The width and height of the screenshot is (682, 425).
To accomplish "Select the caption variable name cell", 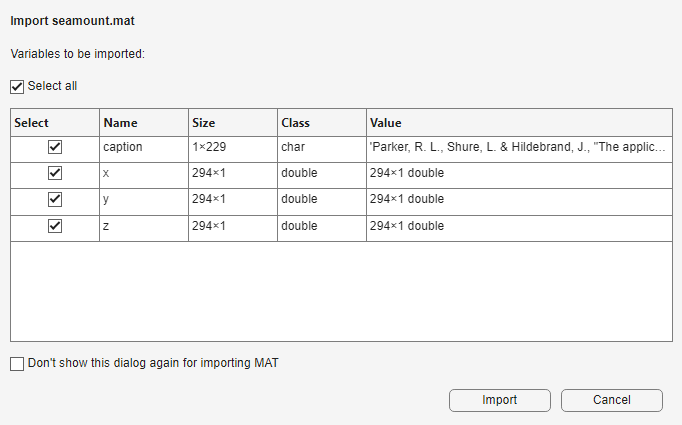I will pos(123,147).
